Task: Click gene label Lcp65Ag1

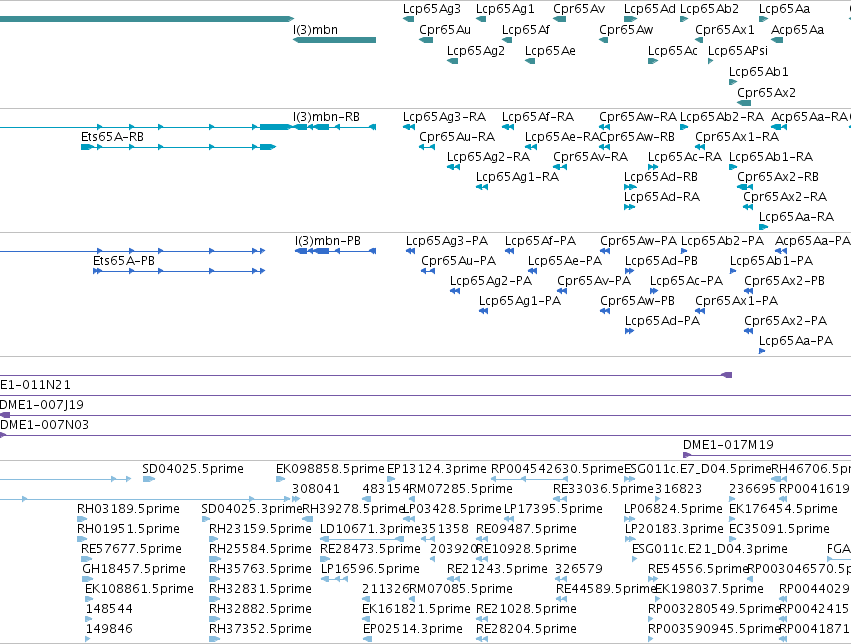Action: 505,9
